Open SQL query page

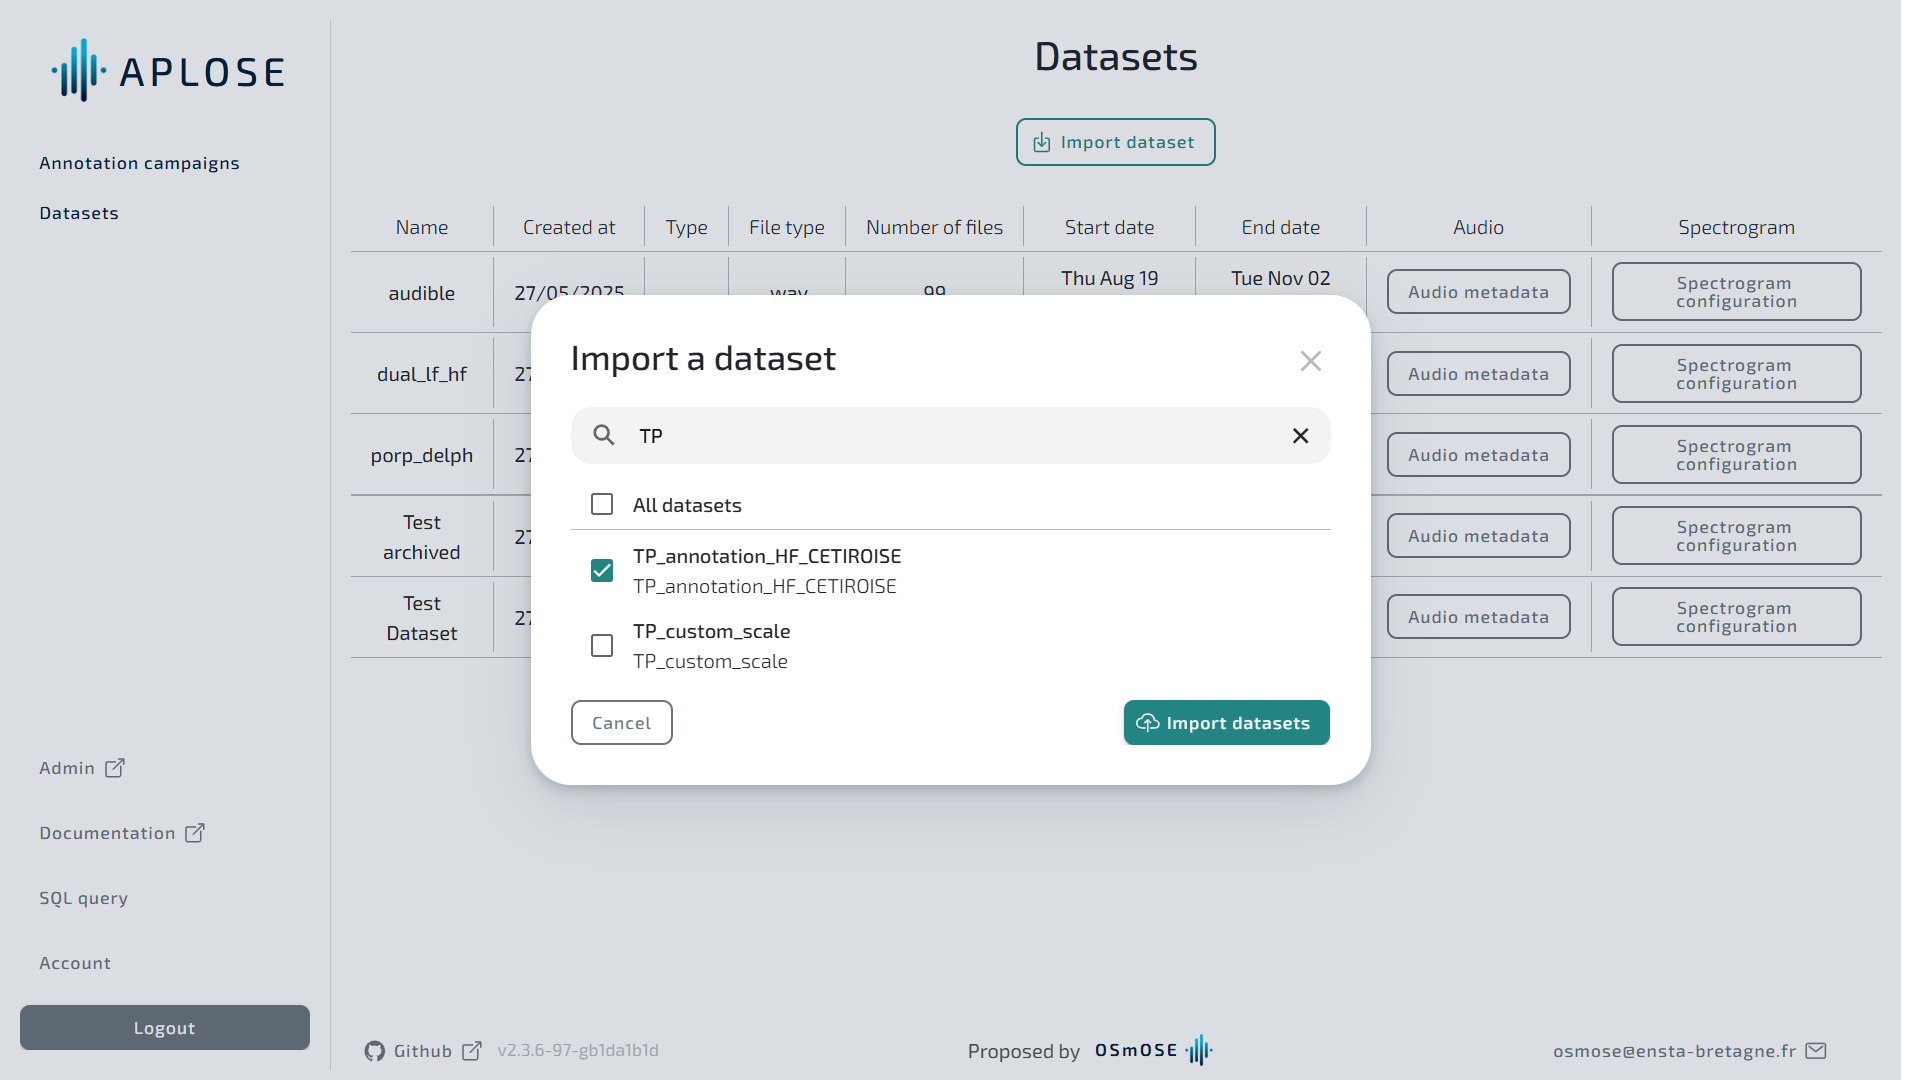83,898
